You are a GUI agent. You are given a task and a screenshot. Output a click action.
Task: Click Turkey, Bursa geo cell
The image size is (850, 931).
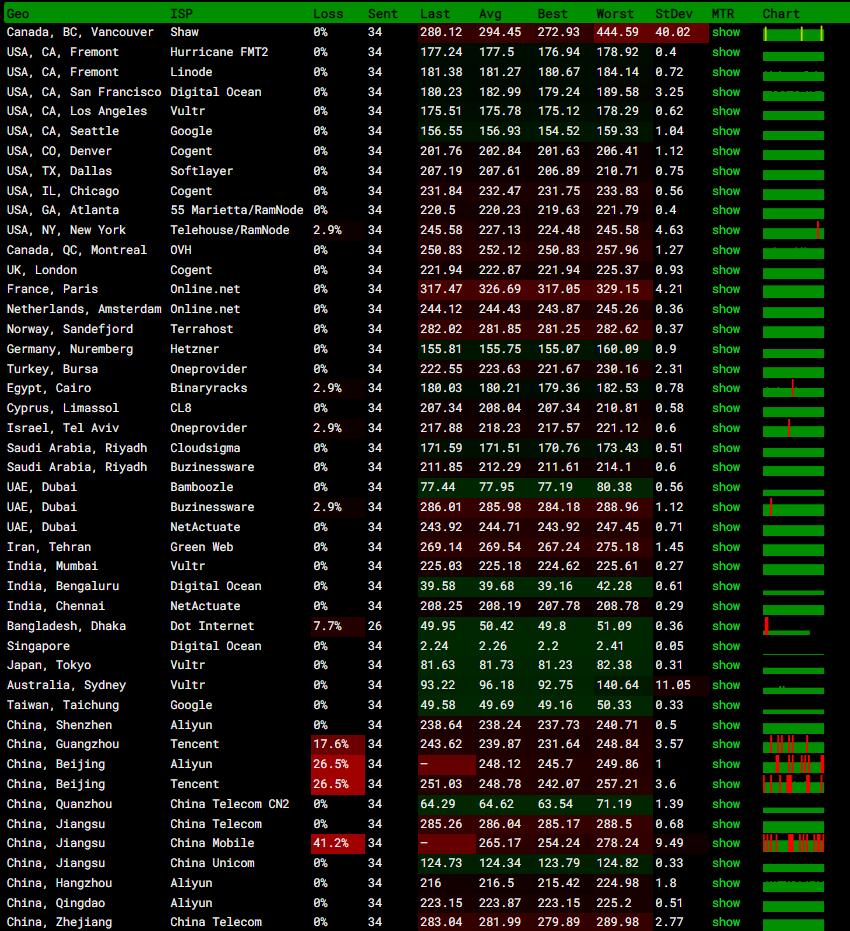click(52, 369)
